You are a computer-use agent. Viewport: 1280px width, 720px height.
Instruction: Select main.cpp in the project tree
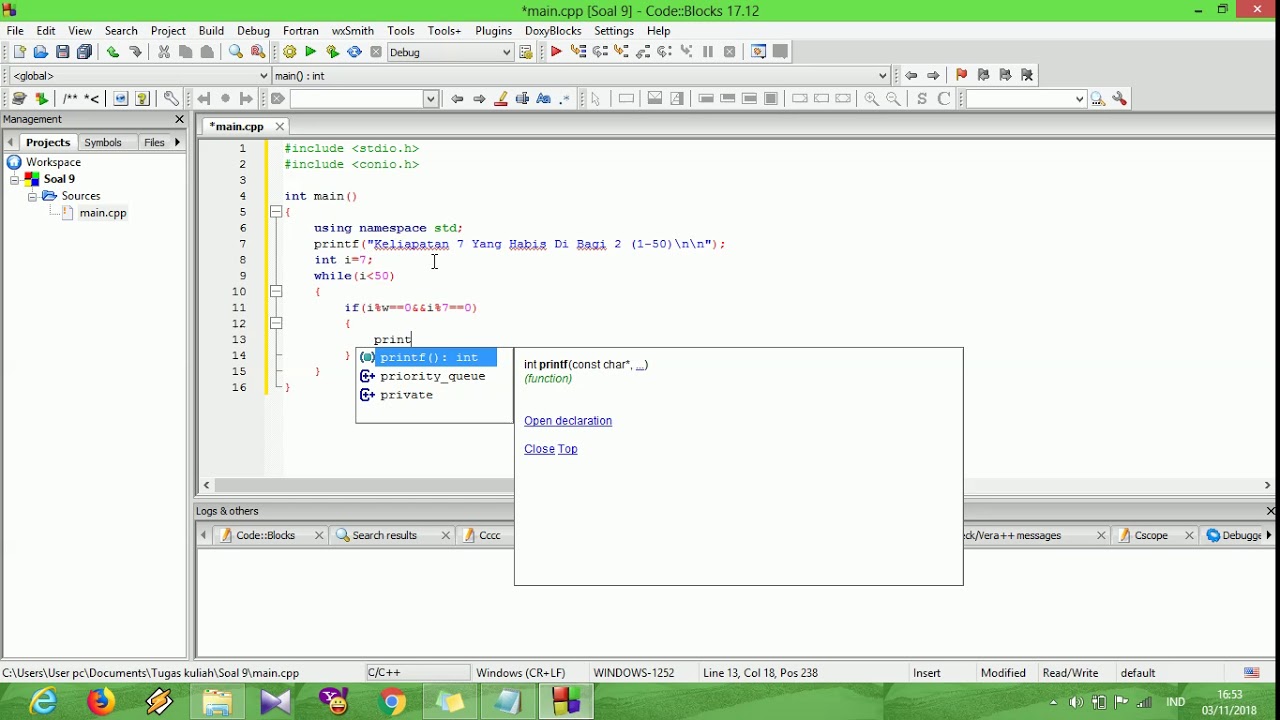tap(103, 213)
